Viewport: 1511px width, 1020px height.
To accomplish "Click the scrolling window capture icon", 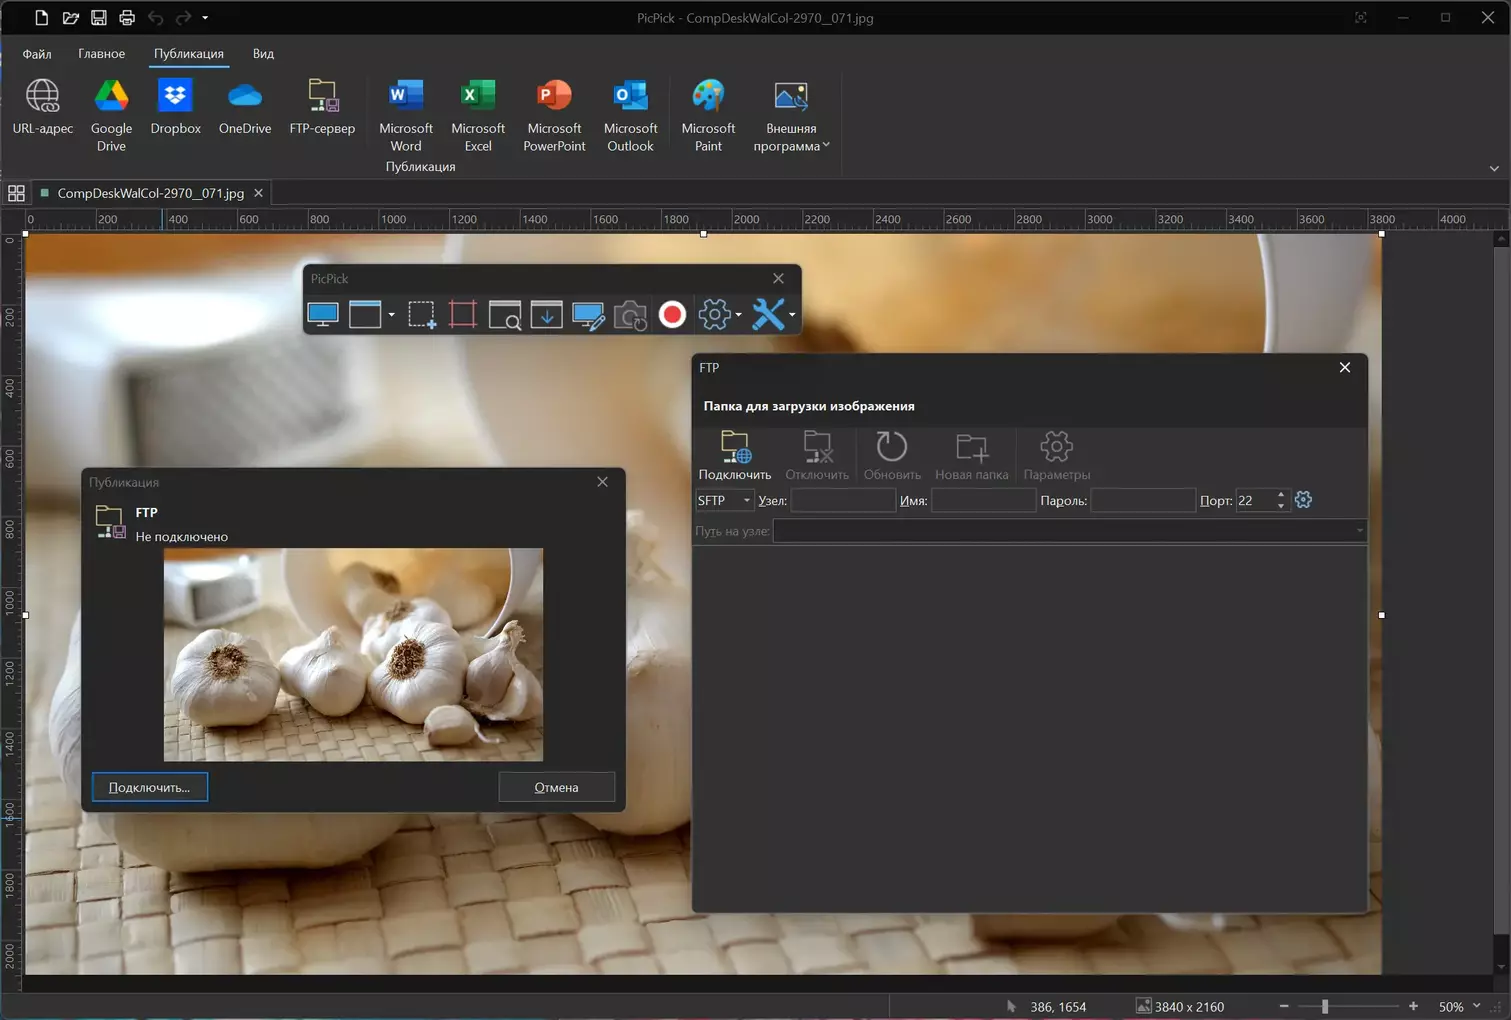I will pyautogui.click(x=546, y=315).
